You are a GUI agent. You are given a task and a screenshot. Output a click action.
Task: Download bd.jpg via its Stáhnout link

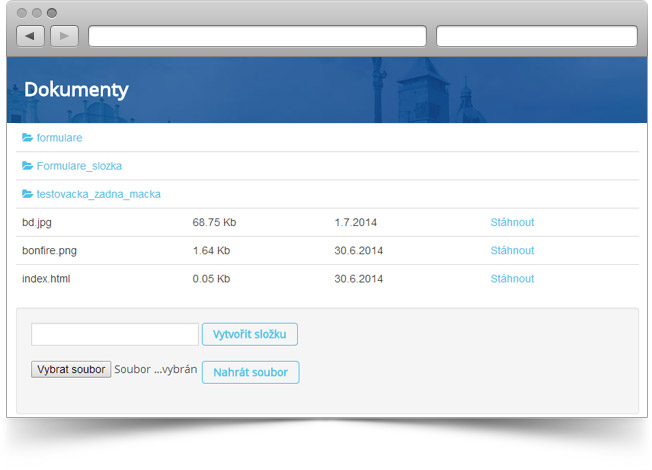[512, 222]
